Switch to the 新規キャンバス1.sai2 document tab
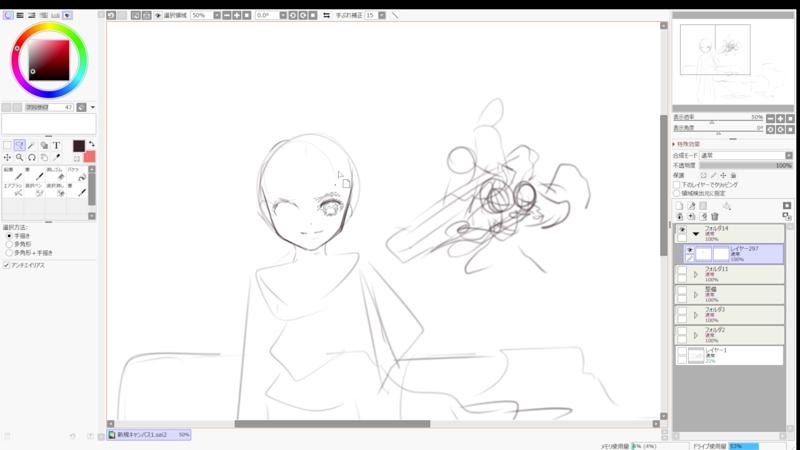This screenshot has height=450, width=800. coord(150,435)
